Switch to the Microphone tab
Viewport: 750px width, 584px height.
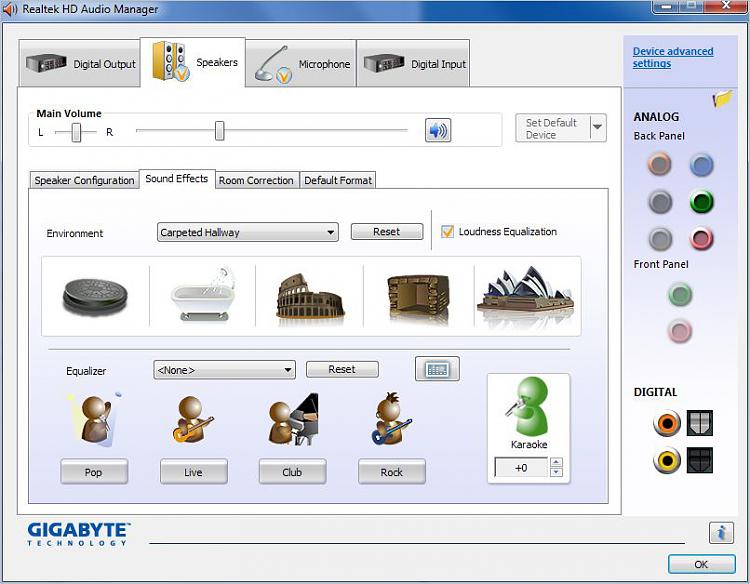coord(301,64)
